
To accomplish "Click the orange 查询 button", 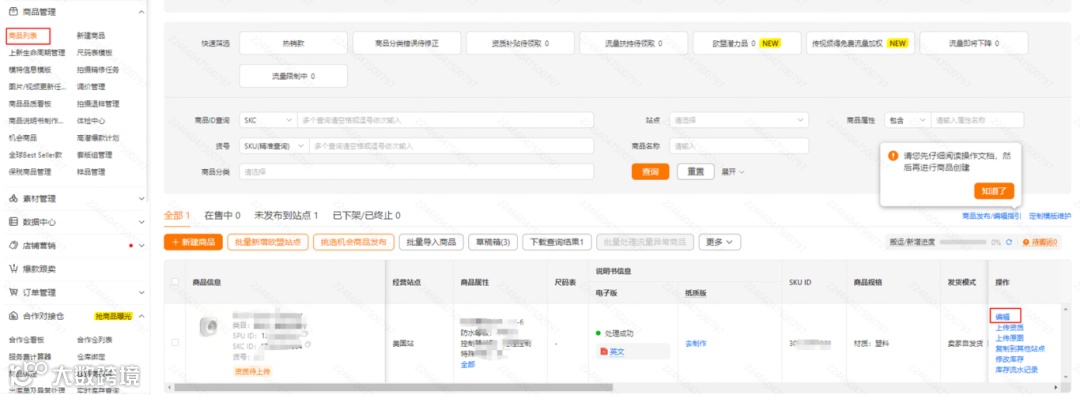I will click(x=650, y=172).
